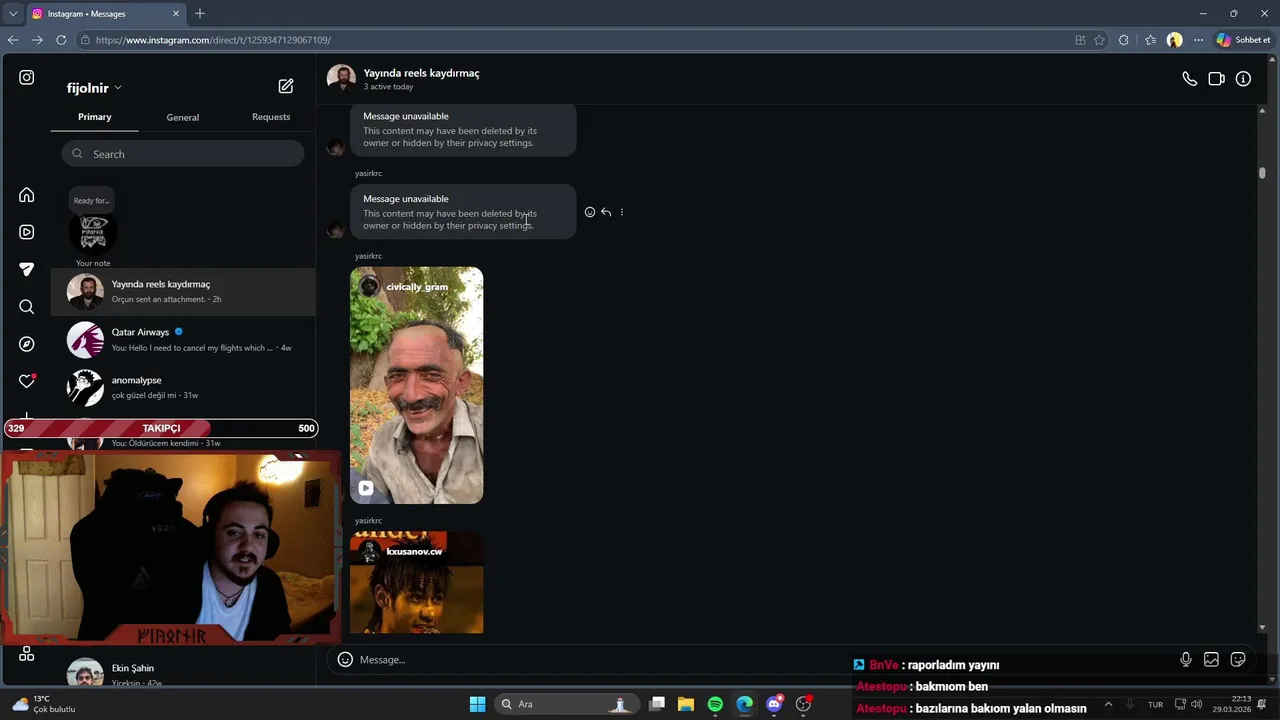Image resolution: width=1280 pixels, height=720 pixels.
Task: Compose a new message icon
Action: [x=286, y=86]
